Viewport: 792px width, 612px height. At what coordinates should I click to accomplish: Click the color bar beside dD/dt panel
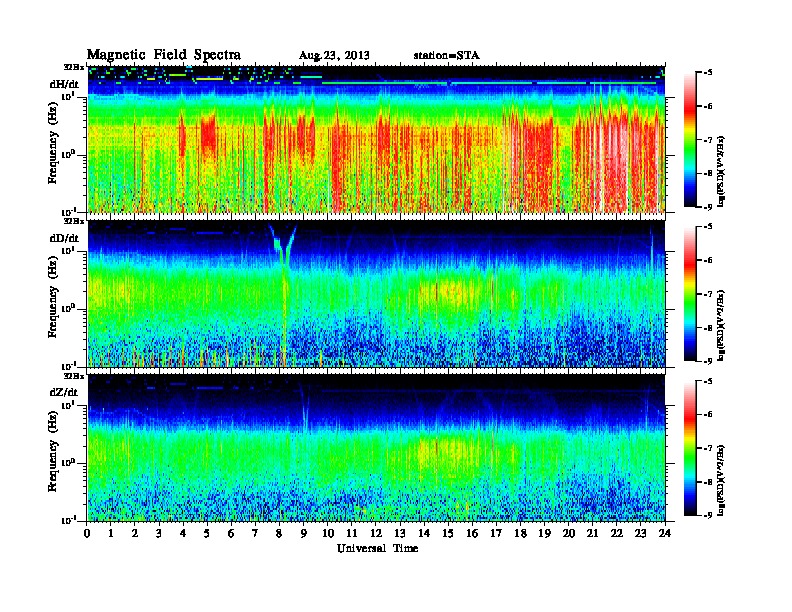pyautogui.click(x=690, y=293)
